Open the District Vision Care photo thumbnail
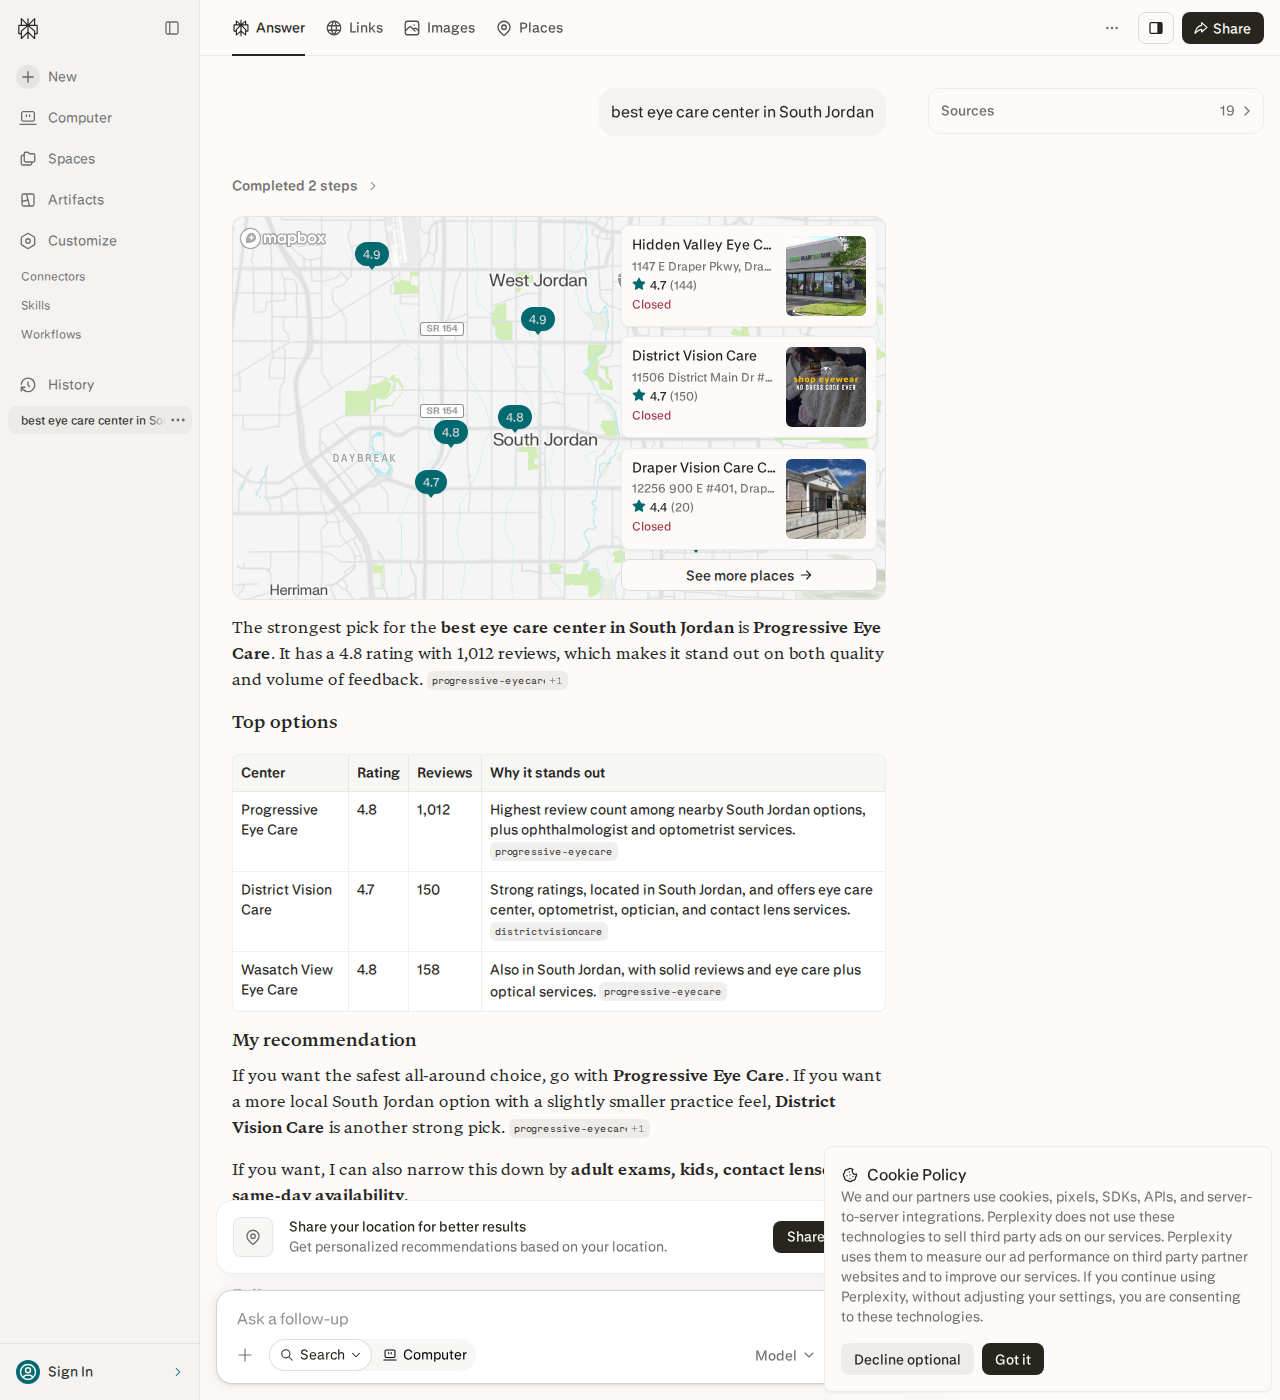 click(x=826, y=387)
